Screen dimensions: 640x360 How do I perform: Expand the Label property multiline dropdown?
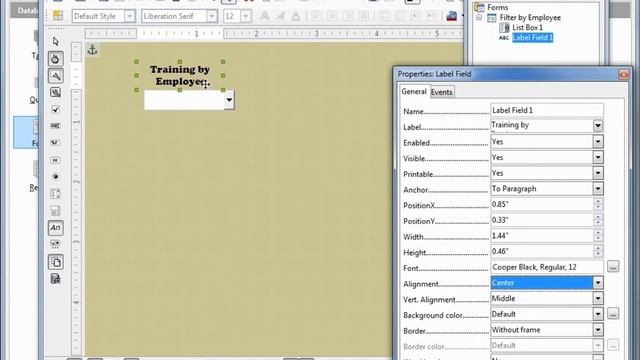tap(598, 126)
